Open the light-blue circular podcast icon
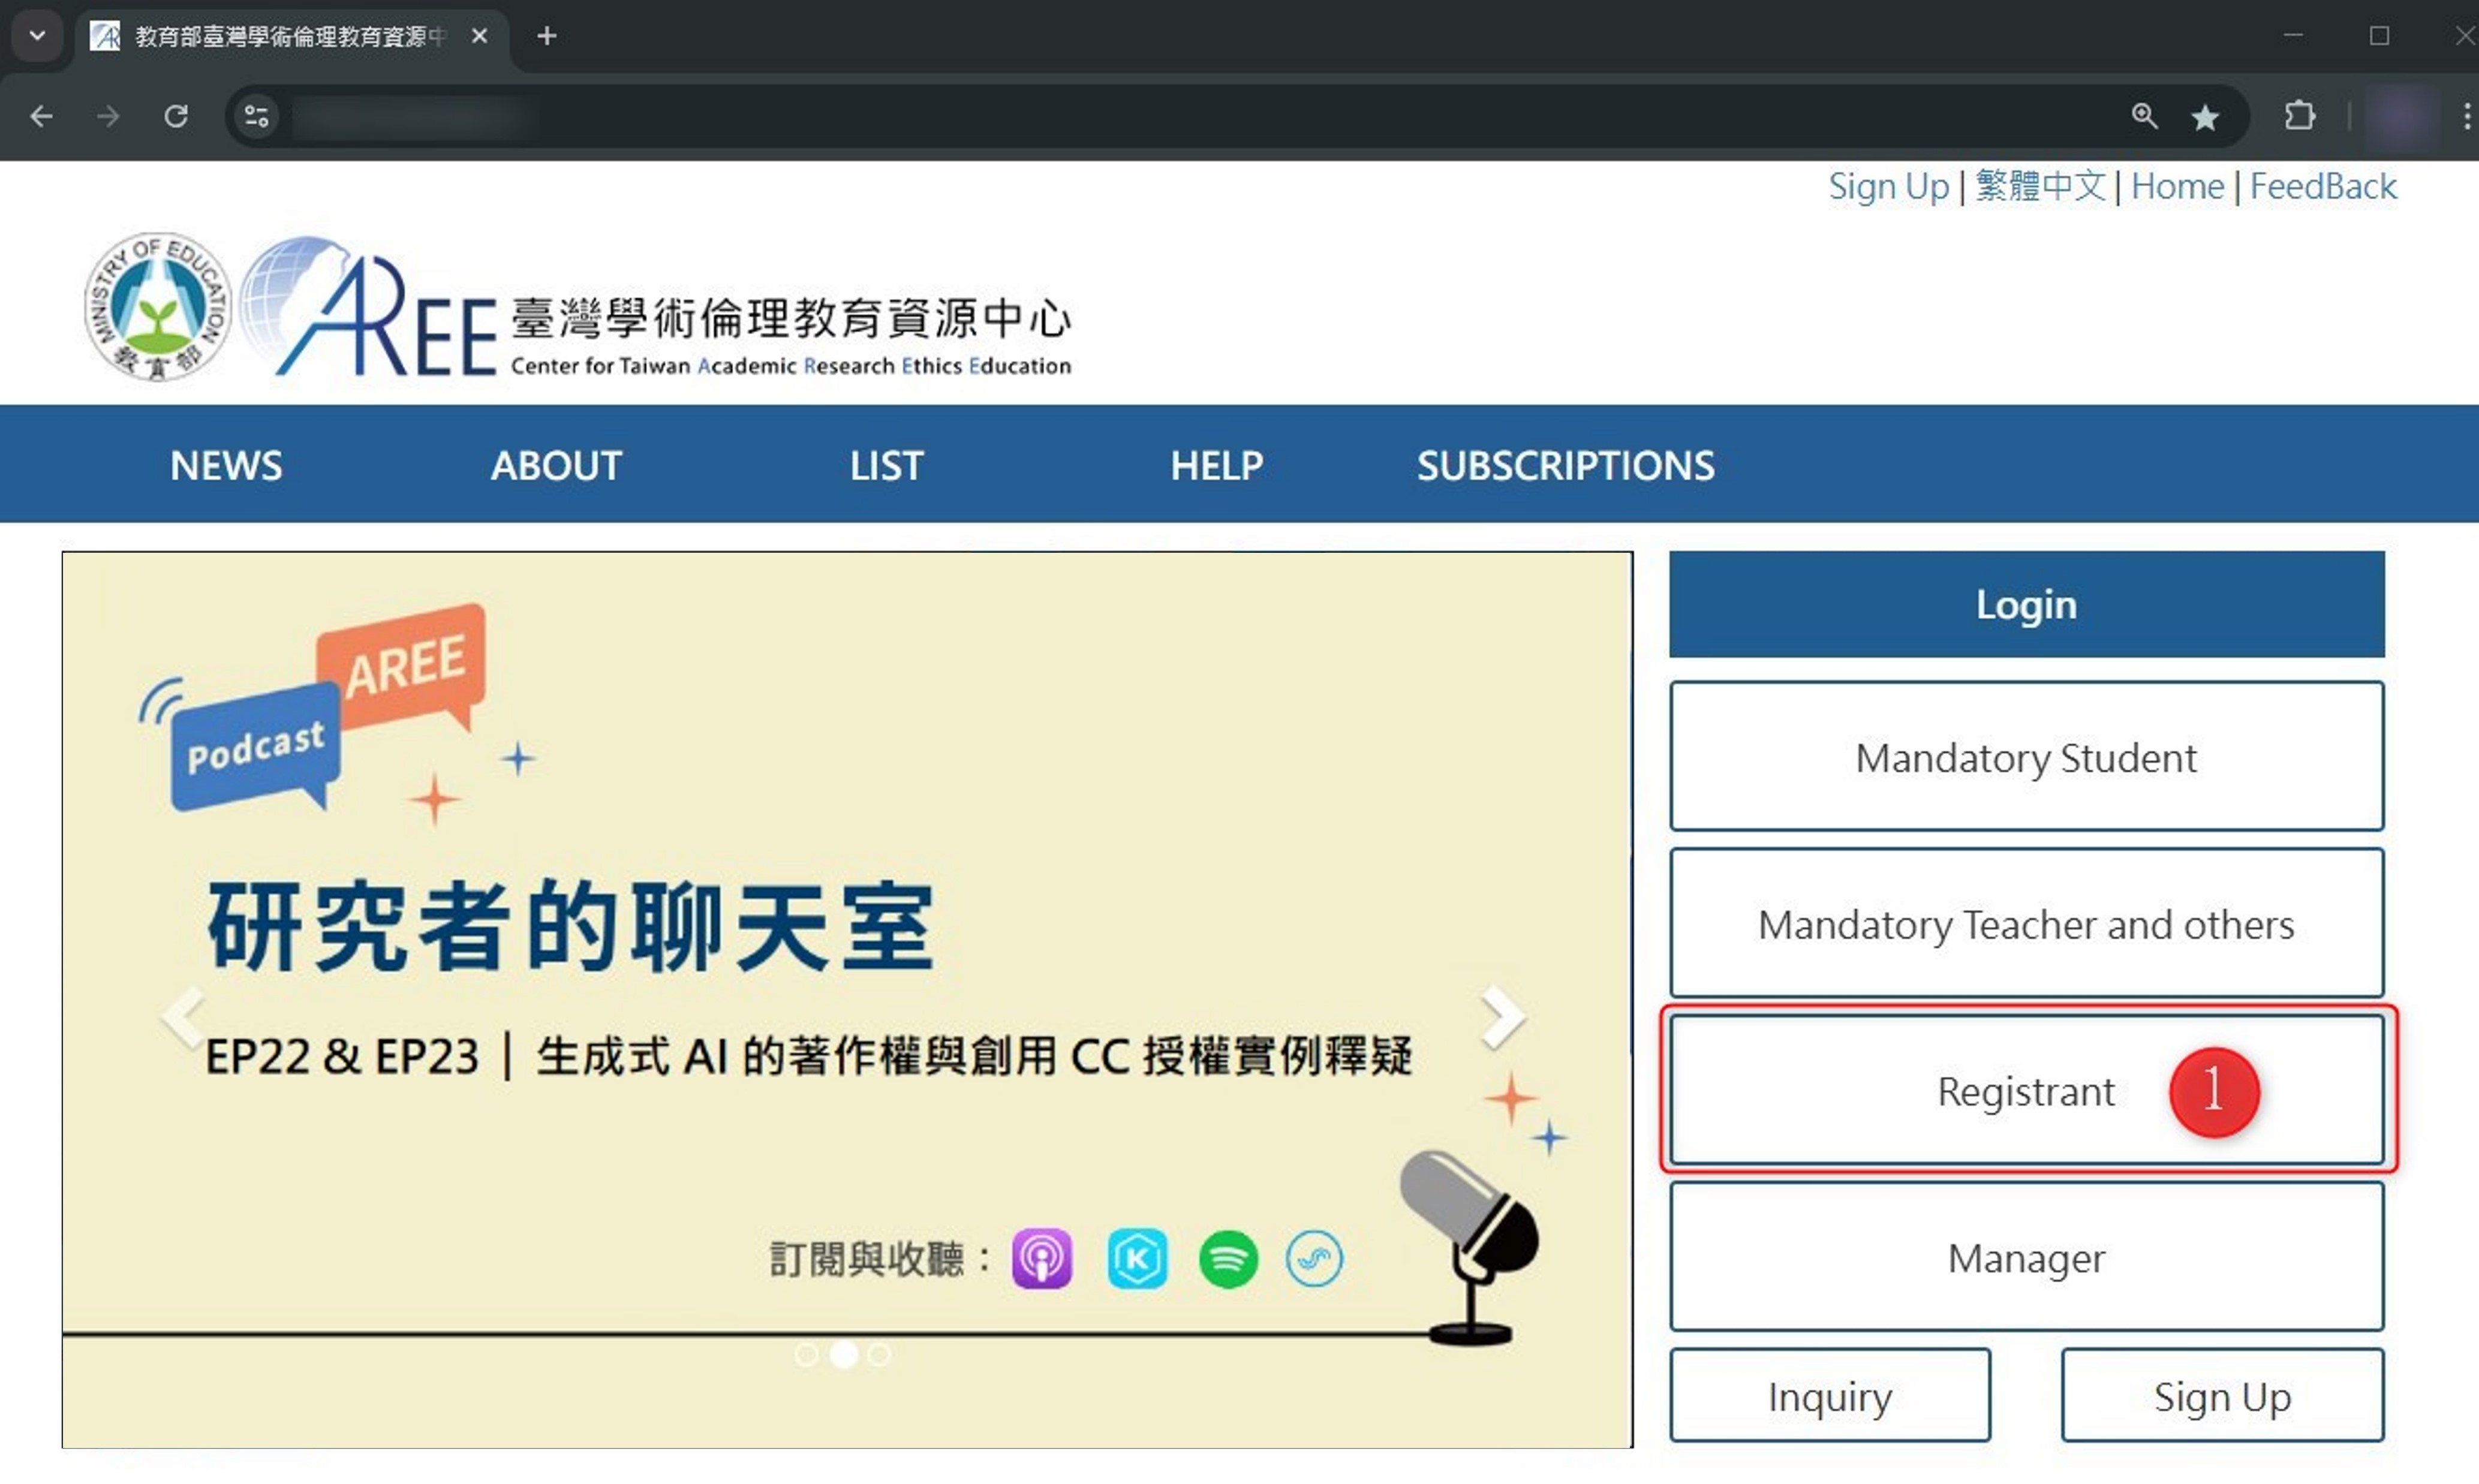Screen dimensions: 2479x1484 click(x=1314, y=1259)
